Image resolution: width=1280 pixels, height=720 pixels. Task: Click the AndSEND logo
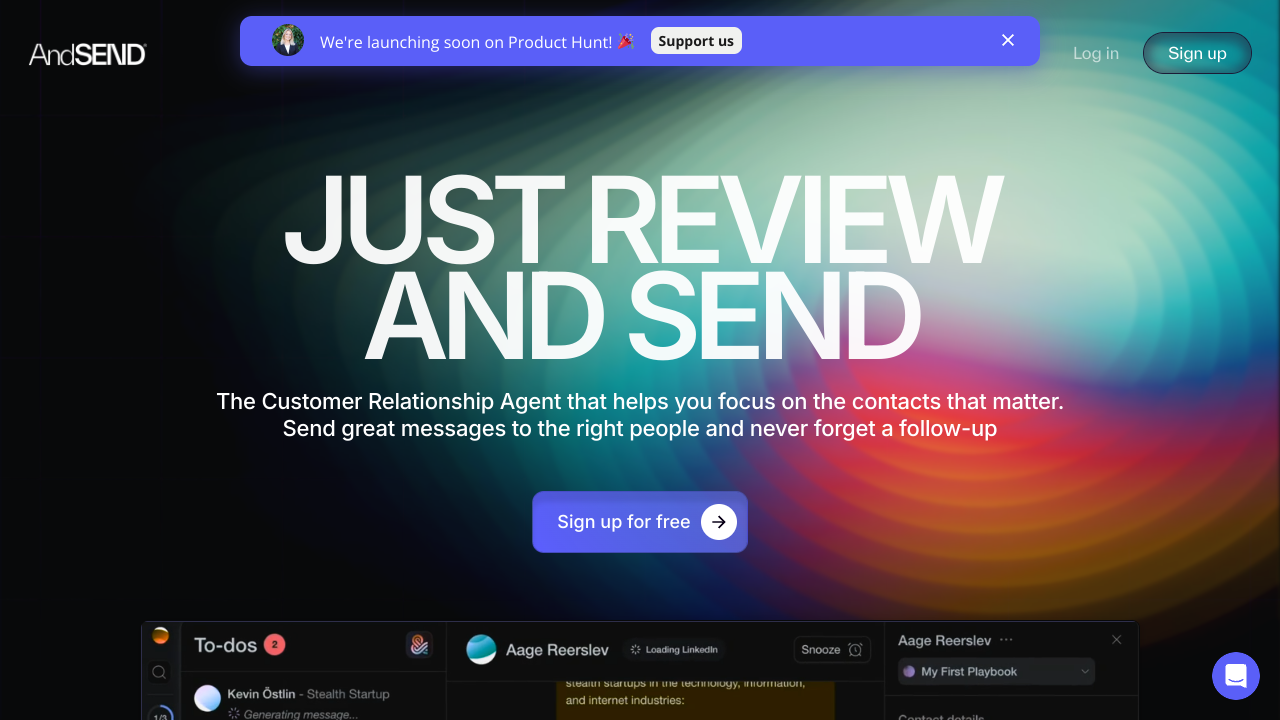pyautogui.click(x=88, y=54)
